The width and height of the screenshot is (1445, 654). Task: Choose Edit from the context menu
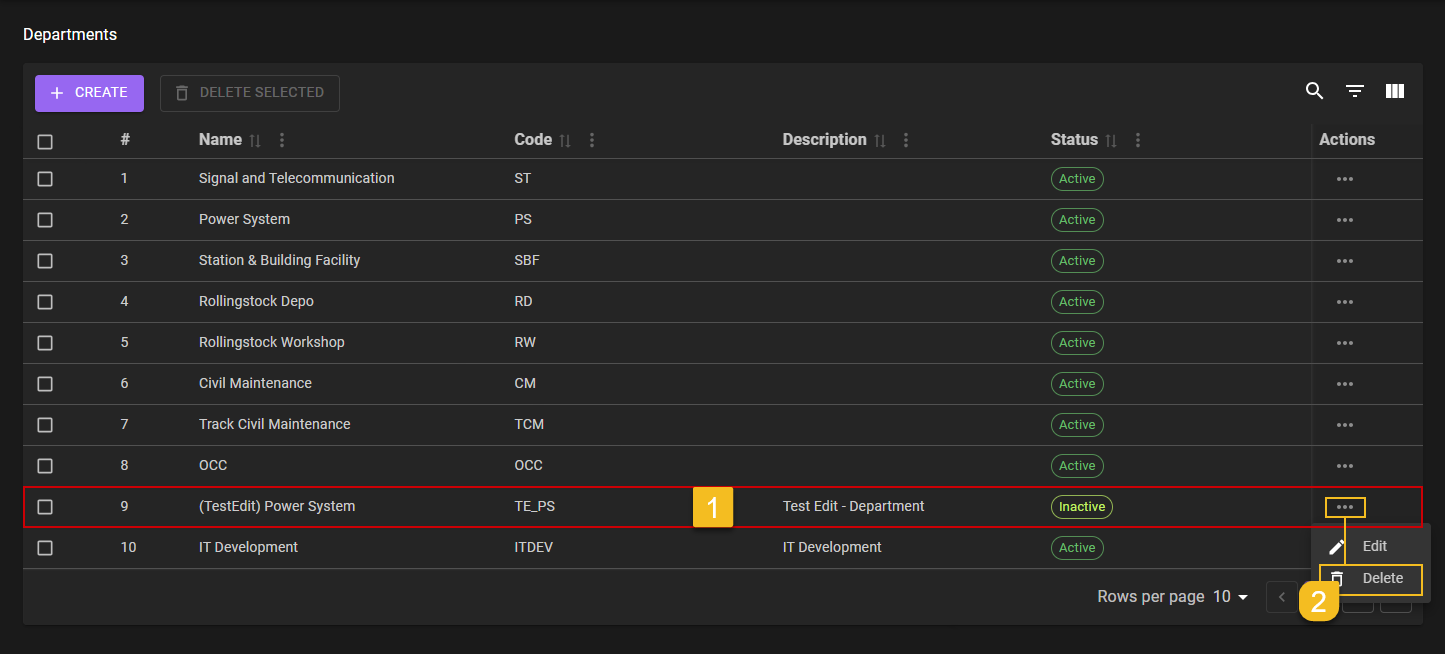pyautogui.click(x=1374, y=546)
